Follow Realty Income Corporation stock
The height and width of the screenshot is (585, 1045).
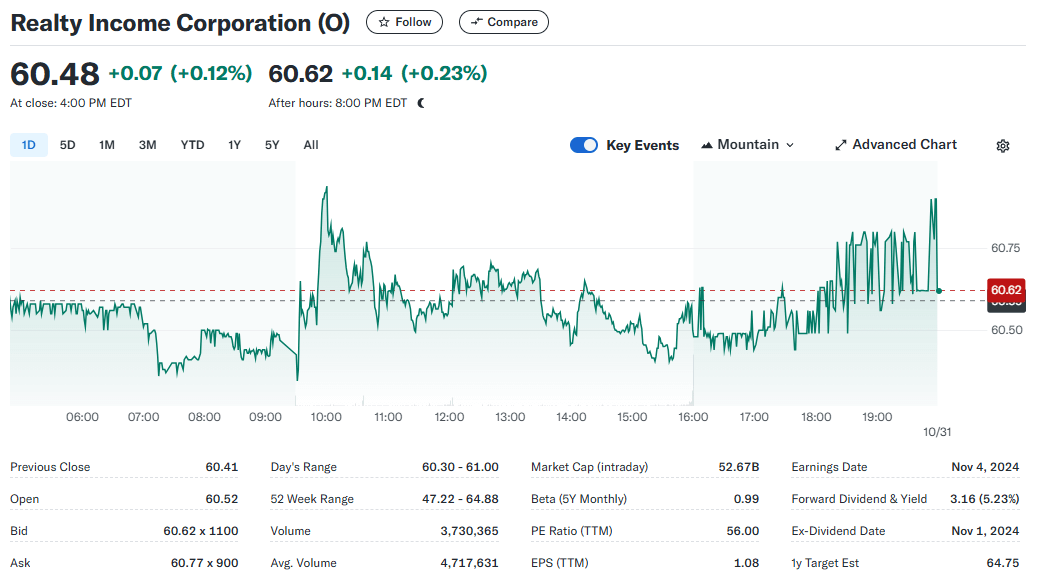[x=405, y=22]
